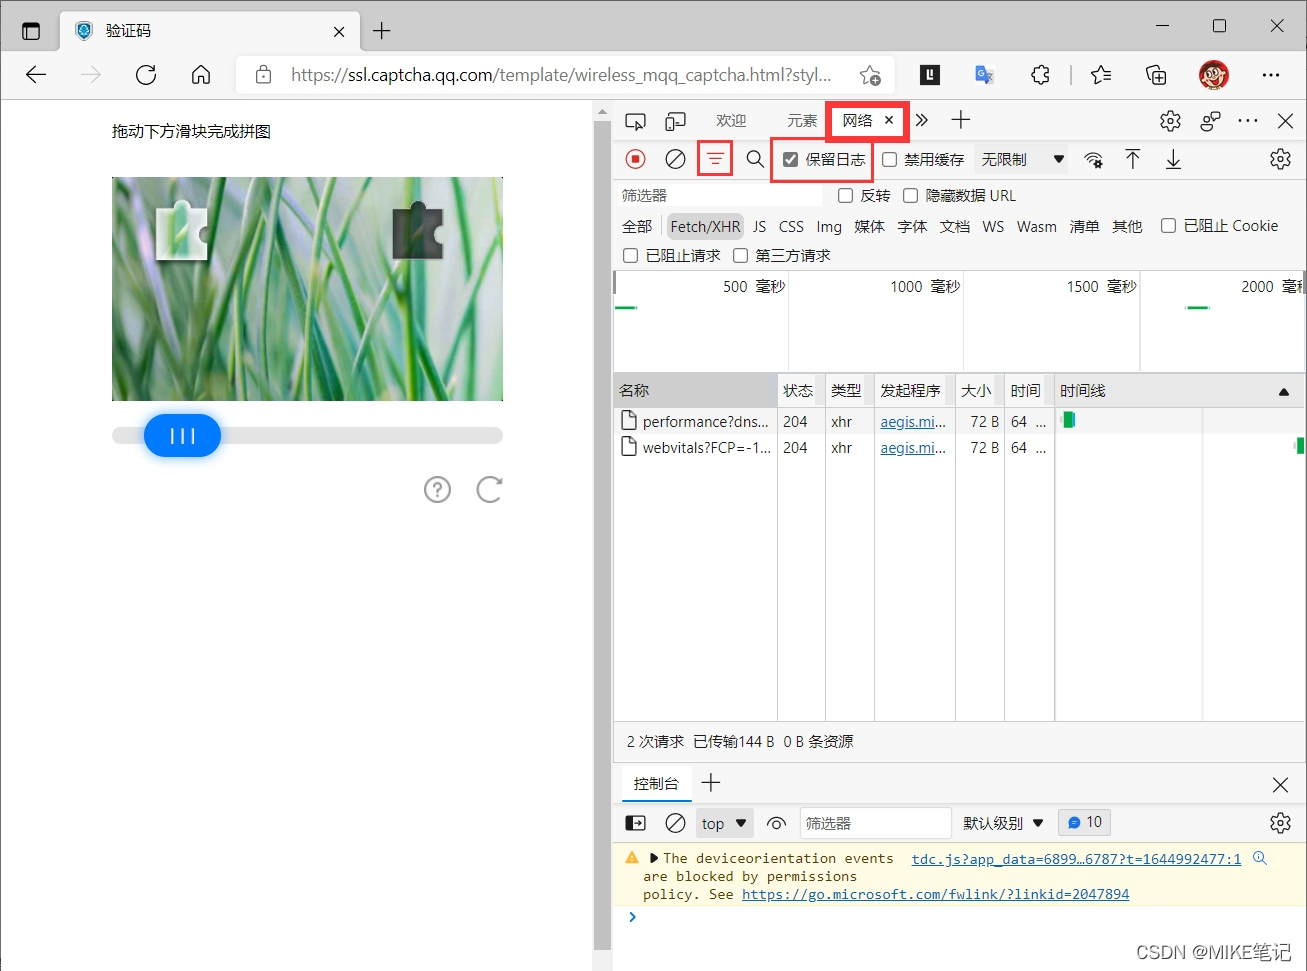Open network panel settings gear
The image size is (1307, 971).
pyautogui.click(x=1280, y=159)
